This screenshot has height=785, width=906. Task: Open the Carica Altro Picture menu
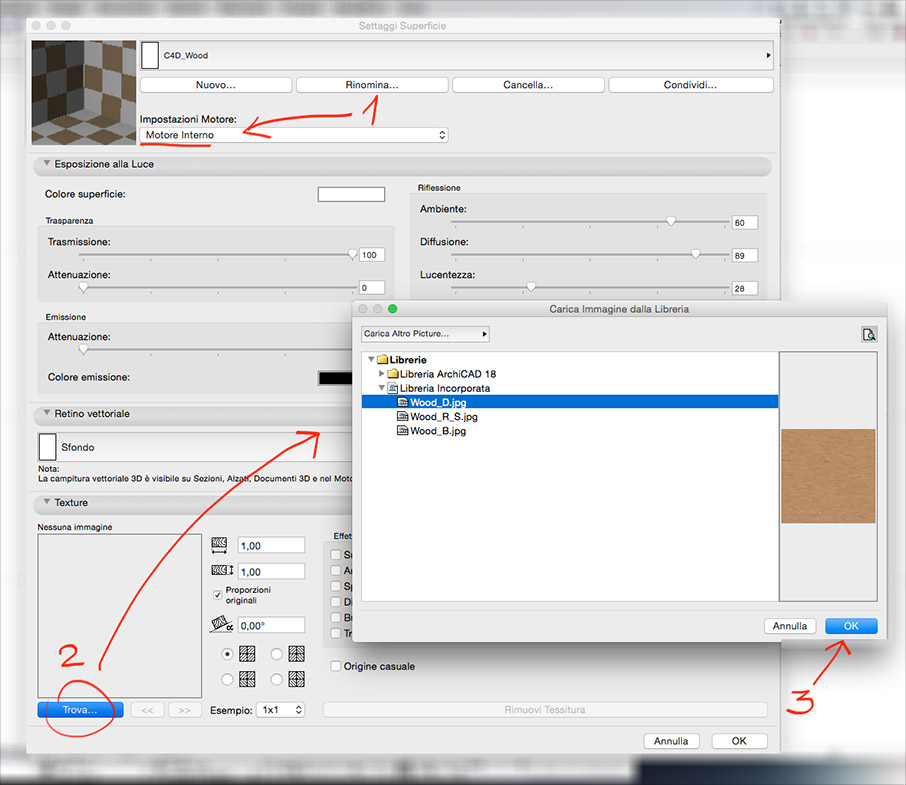425,334
